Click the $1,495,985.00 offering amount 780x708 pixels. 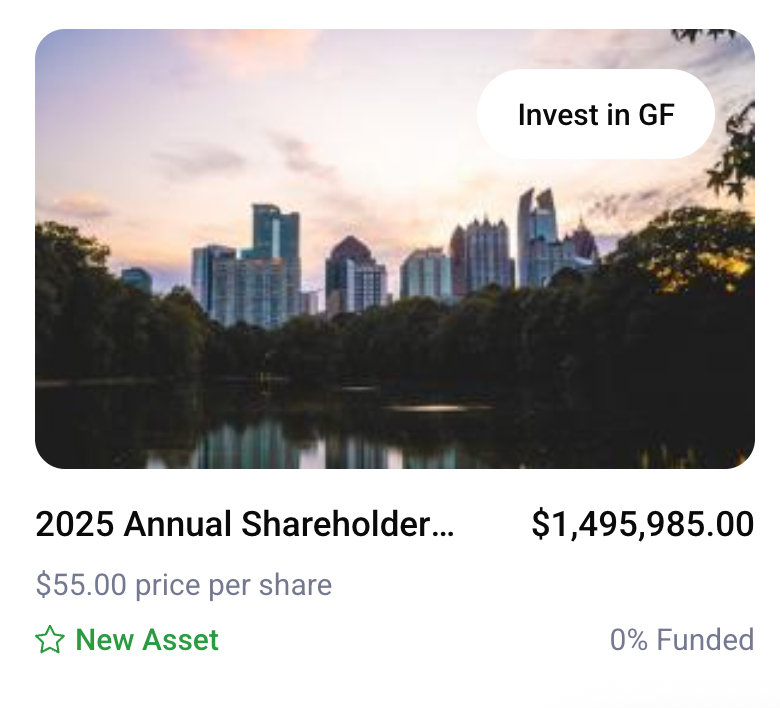click(642, 524)
